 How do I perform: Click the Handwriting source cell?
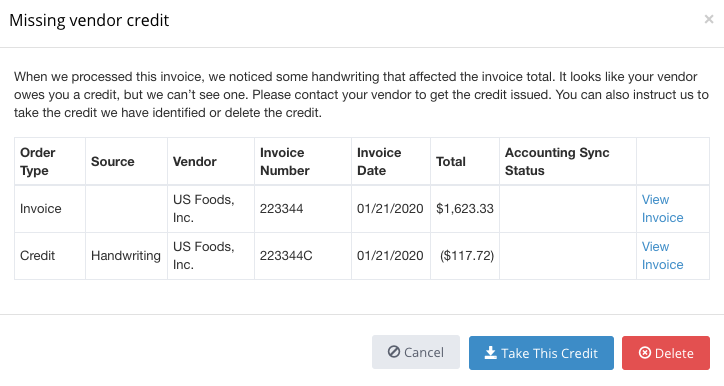[x=127, y=256]
